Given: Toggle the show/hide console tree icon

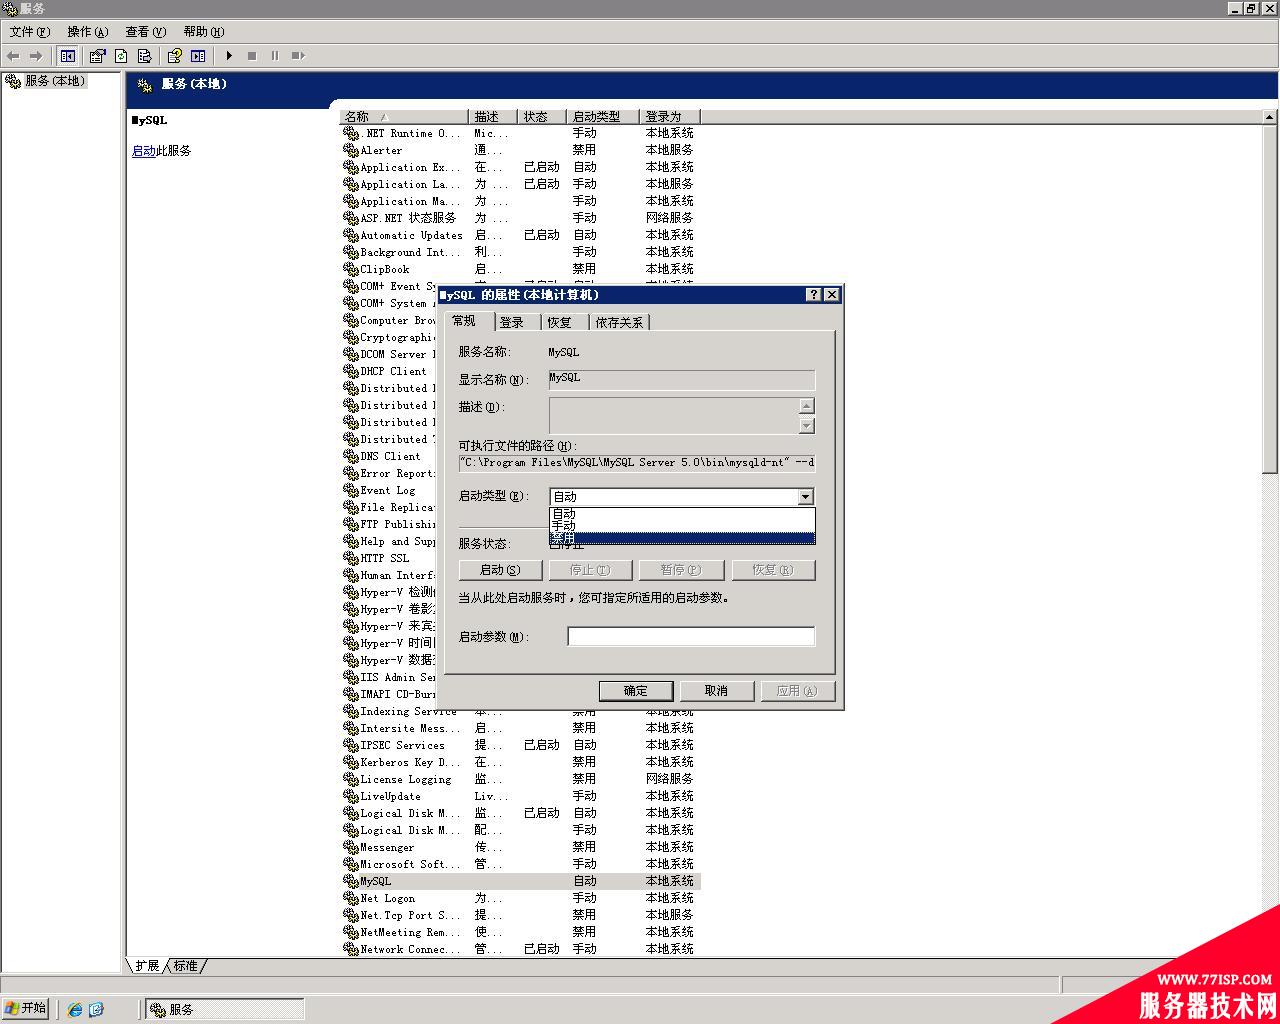Looking at the screenshot, I should (67, 56).
